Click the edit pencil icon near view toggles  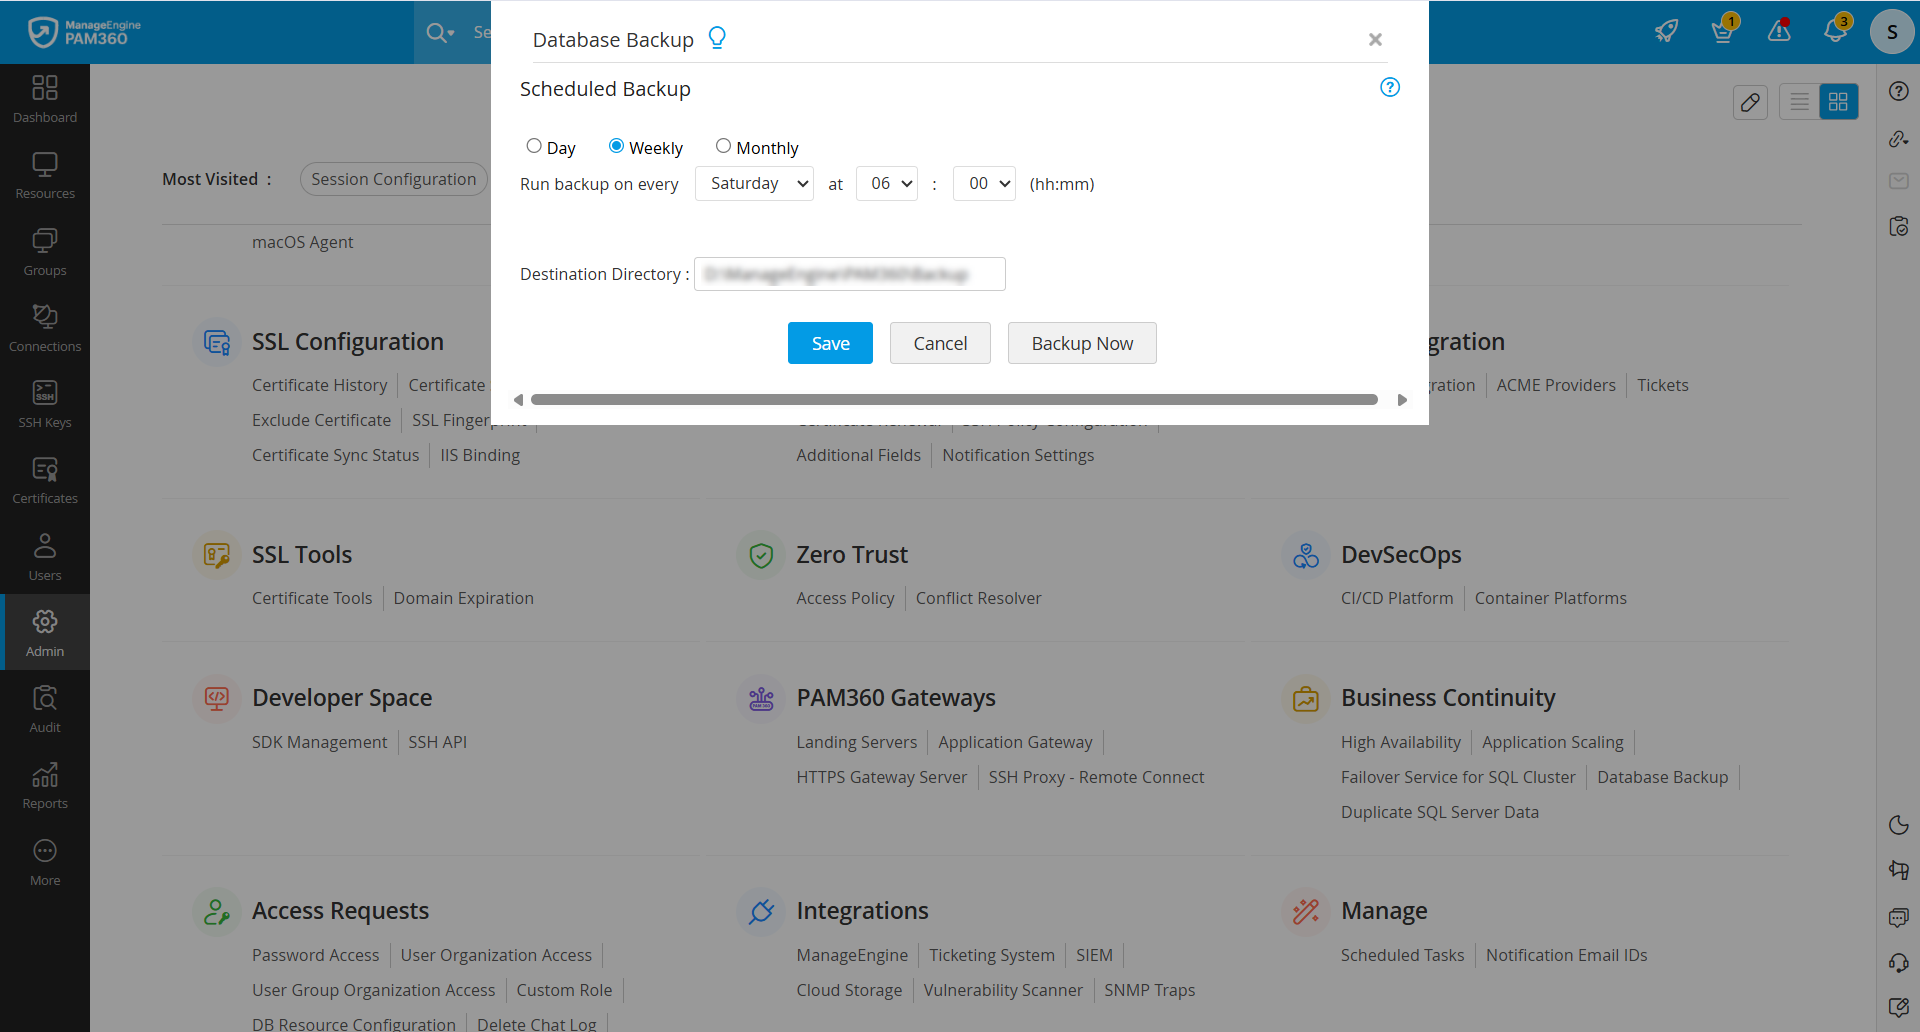tap(1750, 102)
